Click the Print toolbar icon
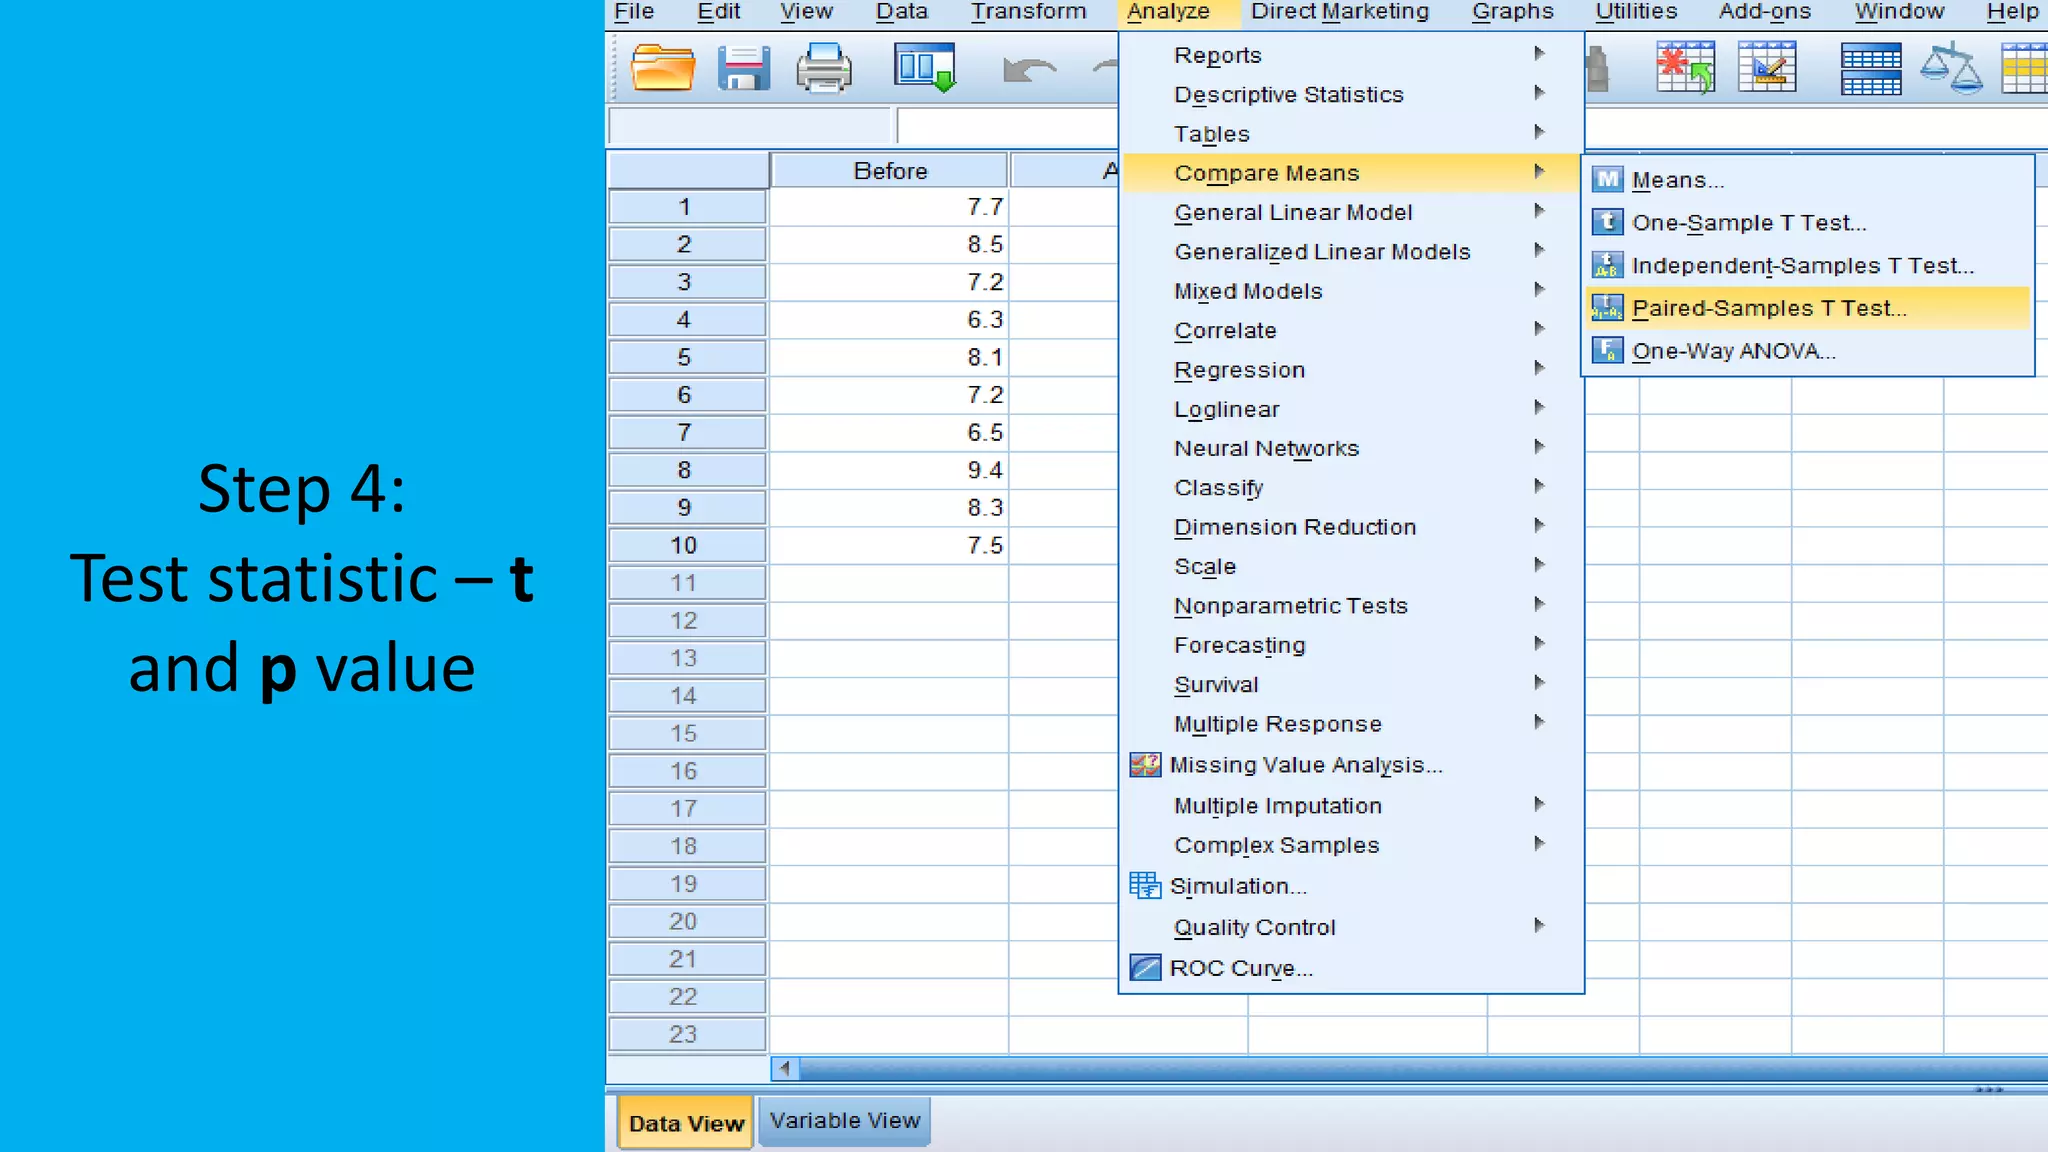Image resolution: width=2048 pixels, height=1152 pixels. point(823,69)
